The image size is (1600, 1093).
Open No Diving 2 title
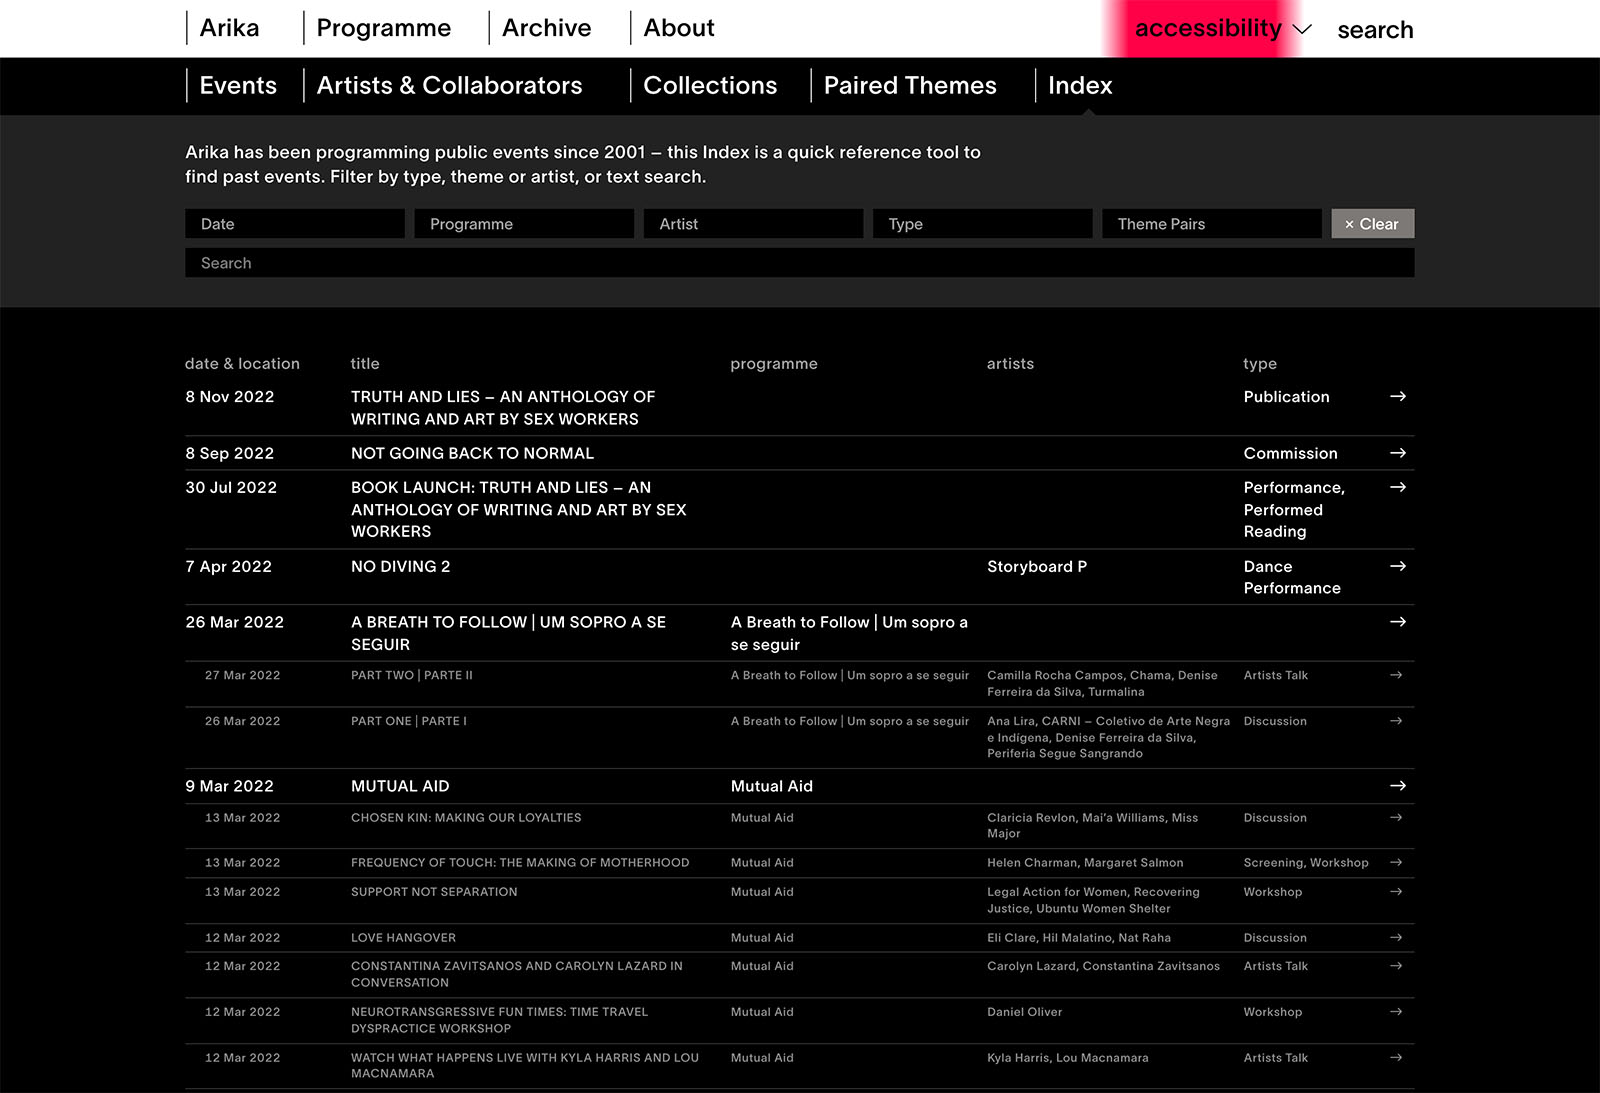[x=400, y=566]
